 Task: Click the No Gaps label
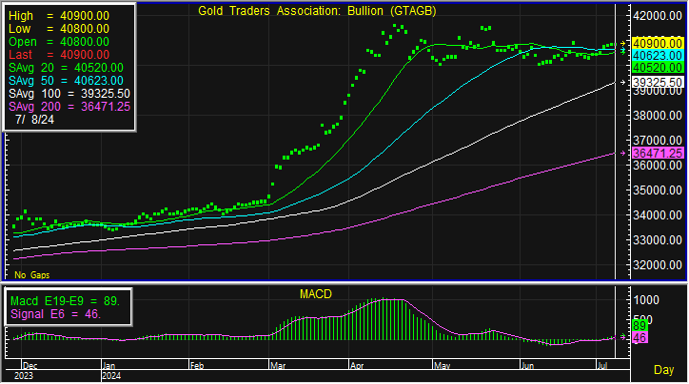32,275
